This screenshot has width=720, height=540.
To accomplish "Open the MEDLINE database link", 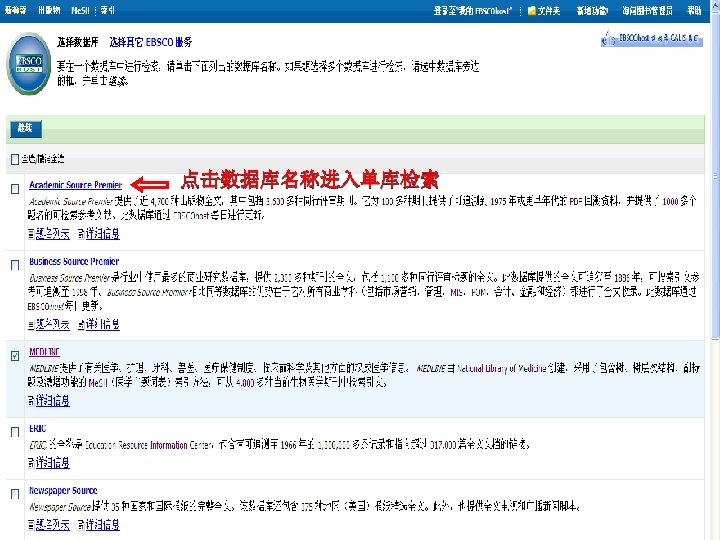I will [45, 352].
